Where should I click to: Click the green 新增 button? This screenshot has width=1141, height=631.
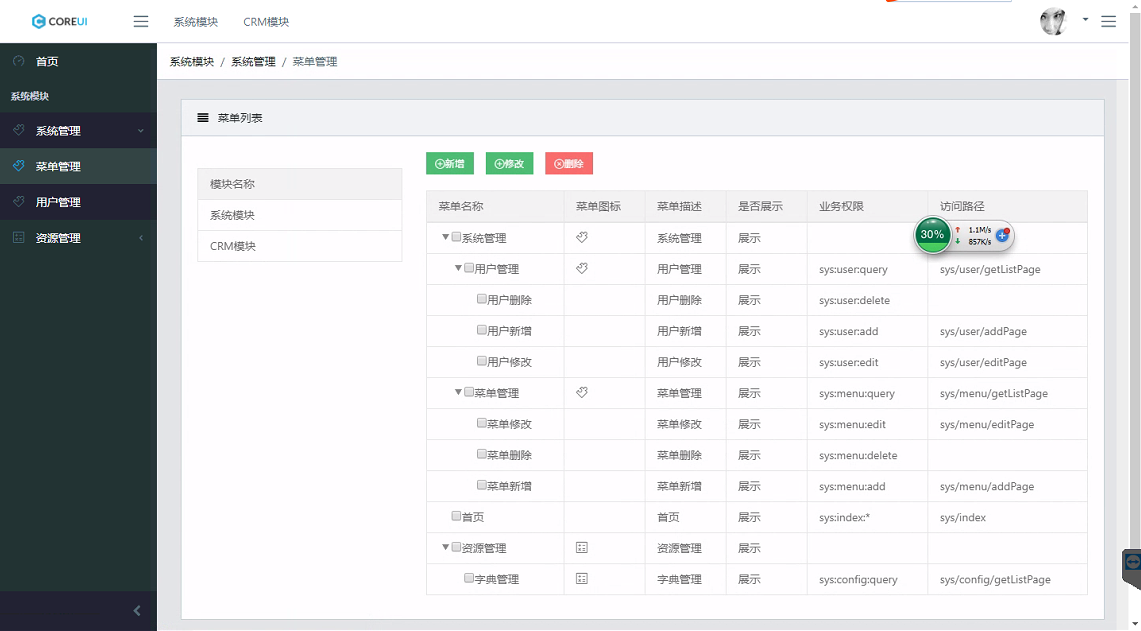(x=450, y=164)
